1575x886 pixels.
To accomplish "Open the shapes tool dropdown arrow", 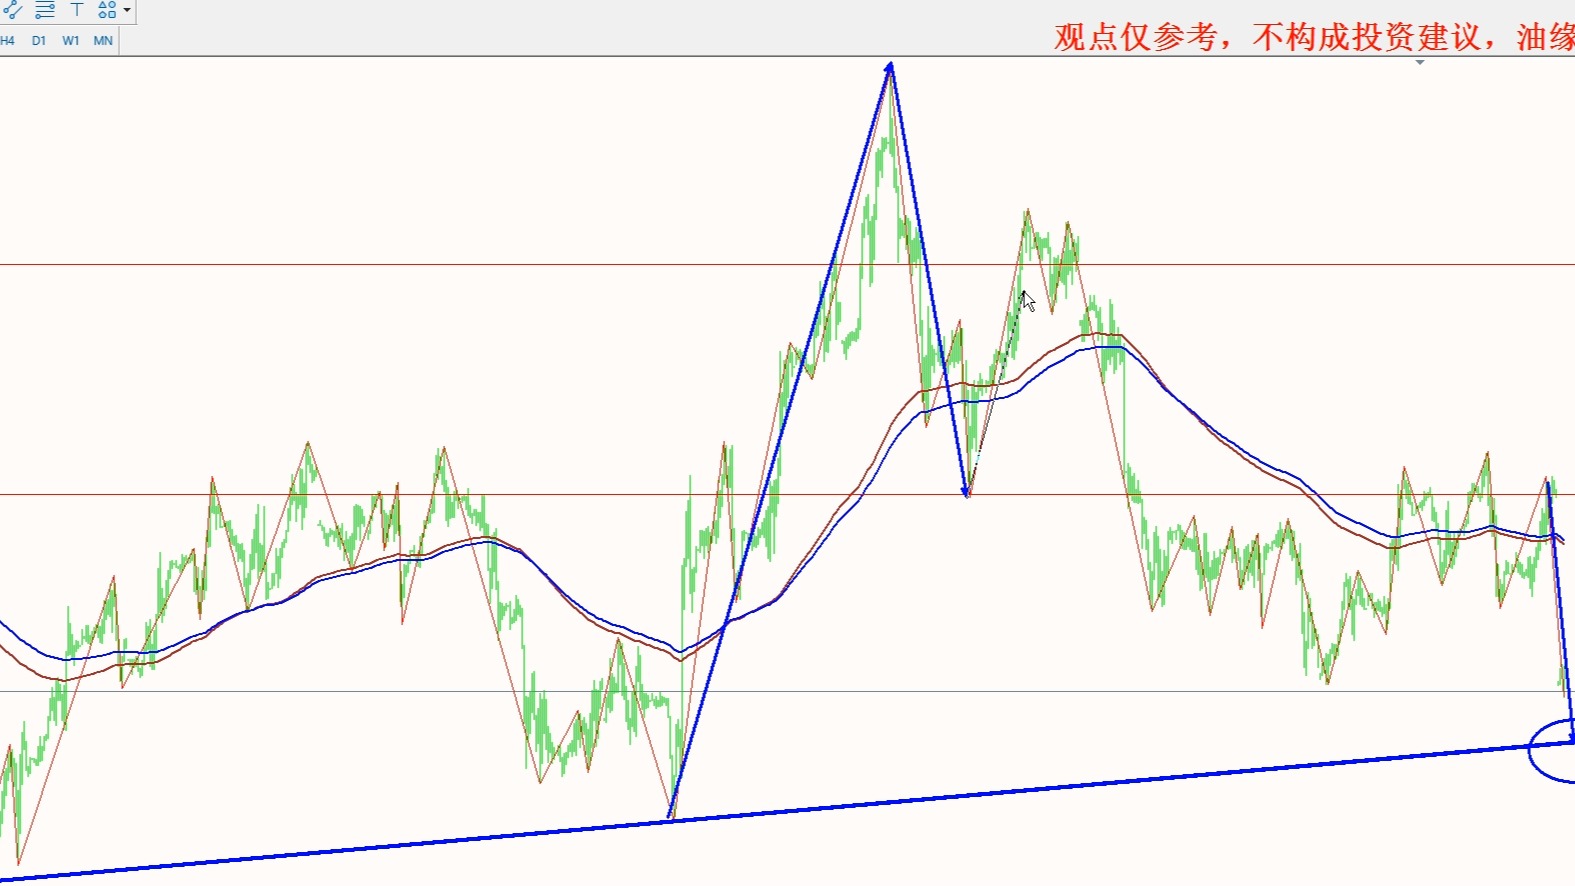I will 127,10.
